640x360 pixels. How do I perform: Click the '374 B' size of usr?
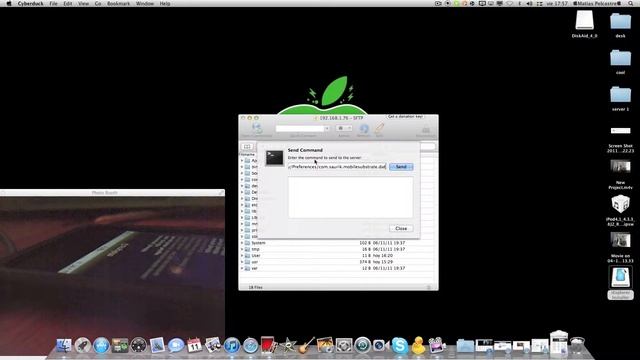pos(365,262)
